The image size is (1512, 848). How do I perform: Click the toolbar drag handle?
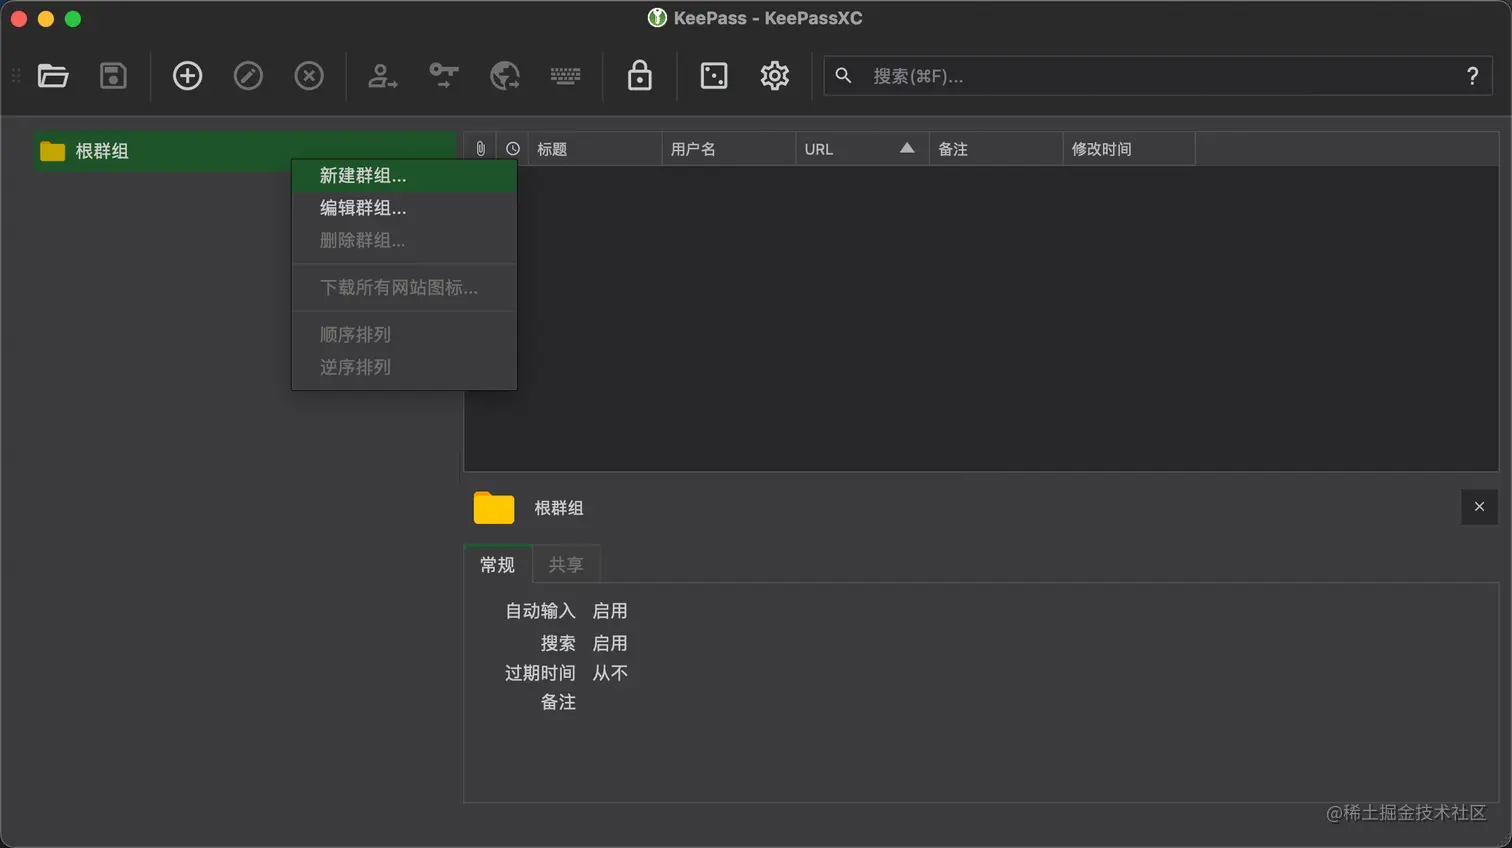[16, 76]
